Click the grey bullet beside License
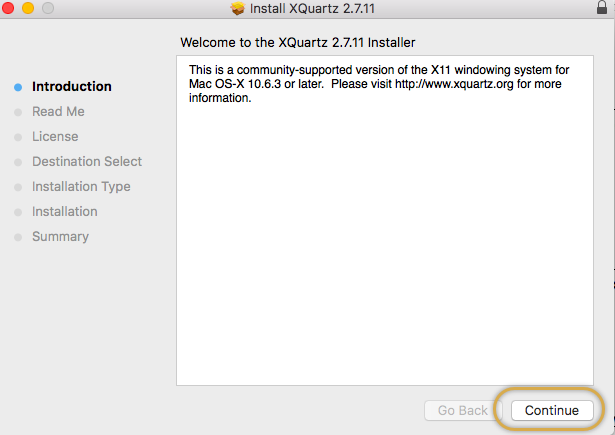The width and height of the screenshot is (615, 435). 18,137
